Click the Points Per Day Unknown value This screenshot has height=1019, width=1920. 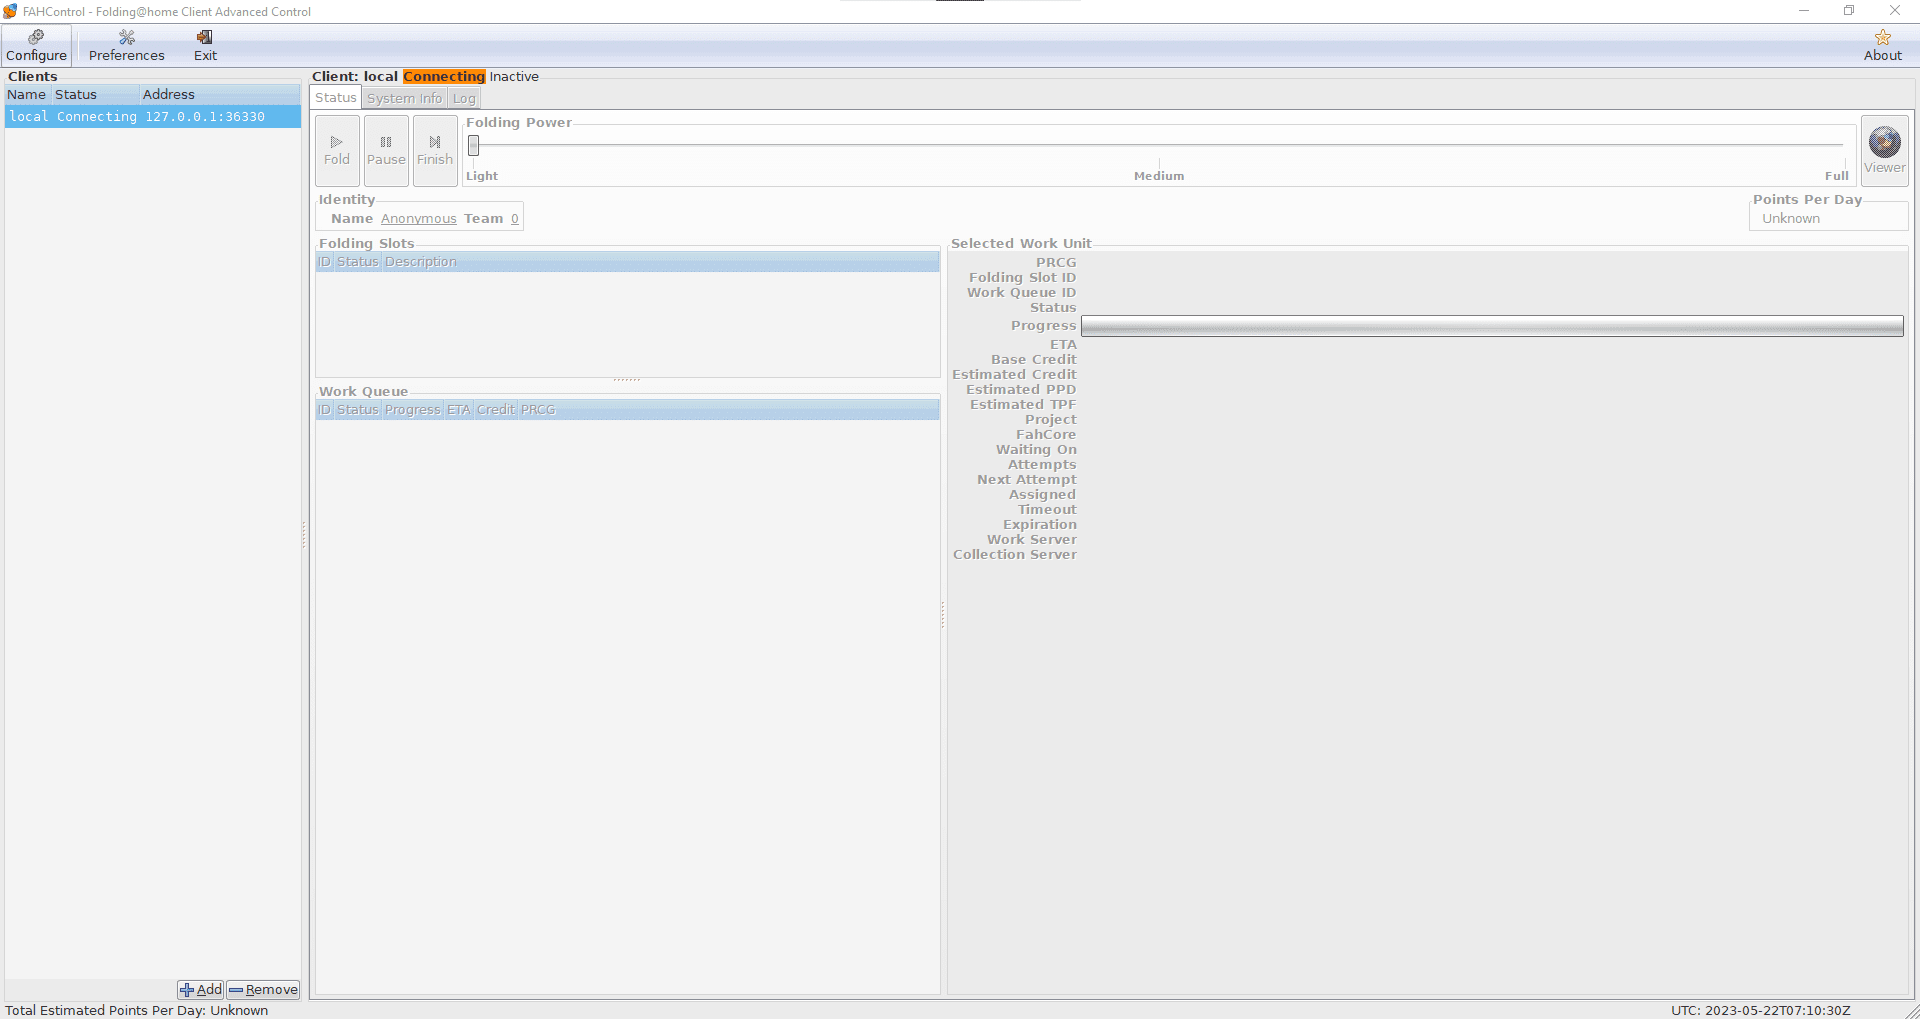pyautogui.click(x=1791, y=219)
